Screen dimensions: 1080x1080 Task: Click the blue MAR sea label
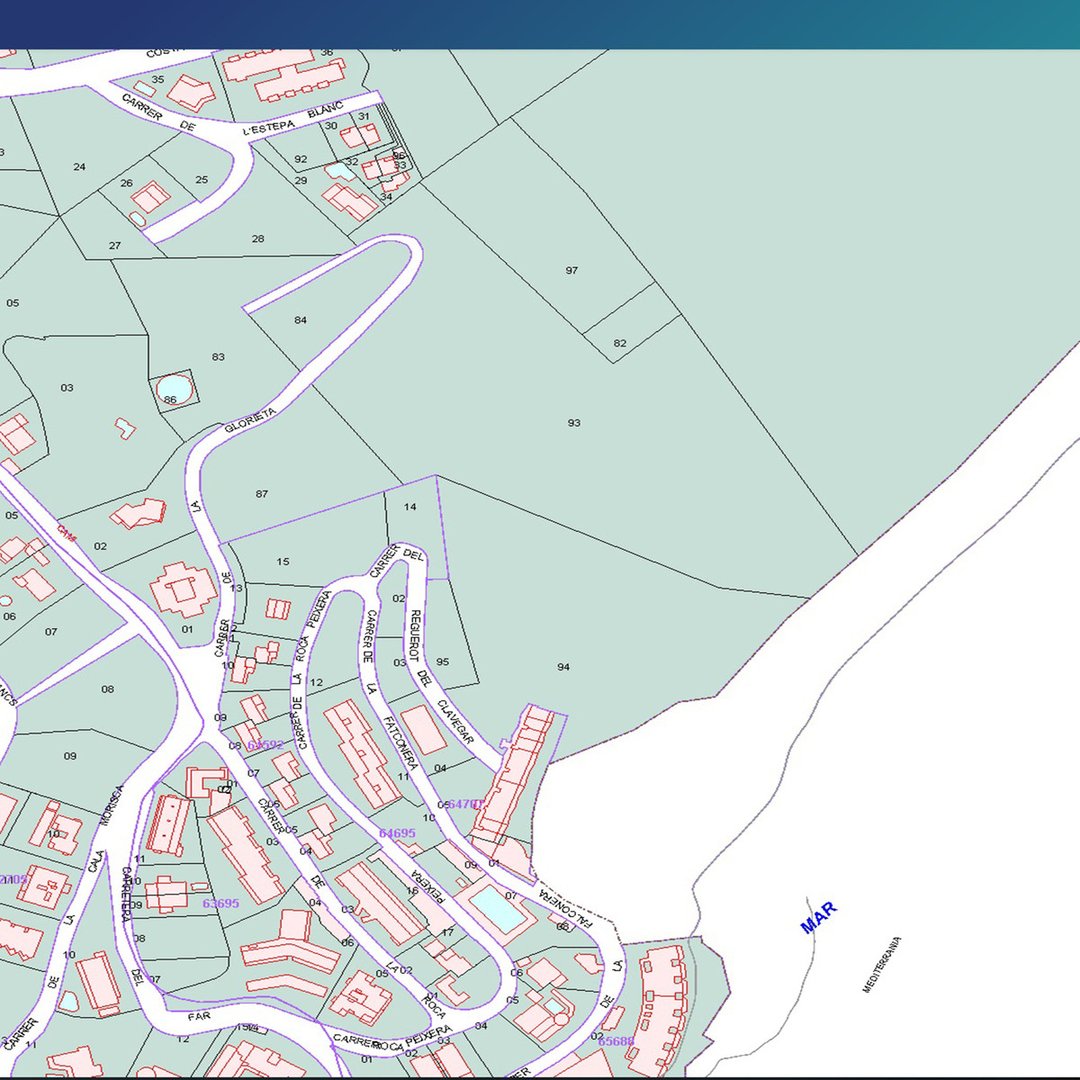pos(818,918)
